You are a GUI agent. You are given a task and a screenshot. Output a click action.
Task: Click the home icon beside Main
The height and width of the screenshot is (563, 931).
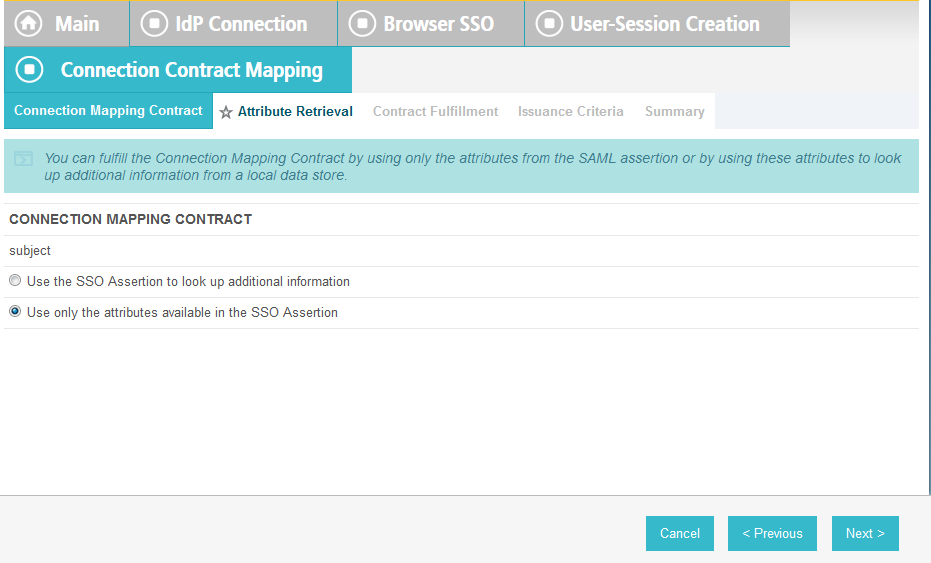tap(28, 24)
